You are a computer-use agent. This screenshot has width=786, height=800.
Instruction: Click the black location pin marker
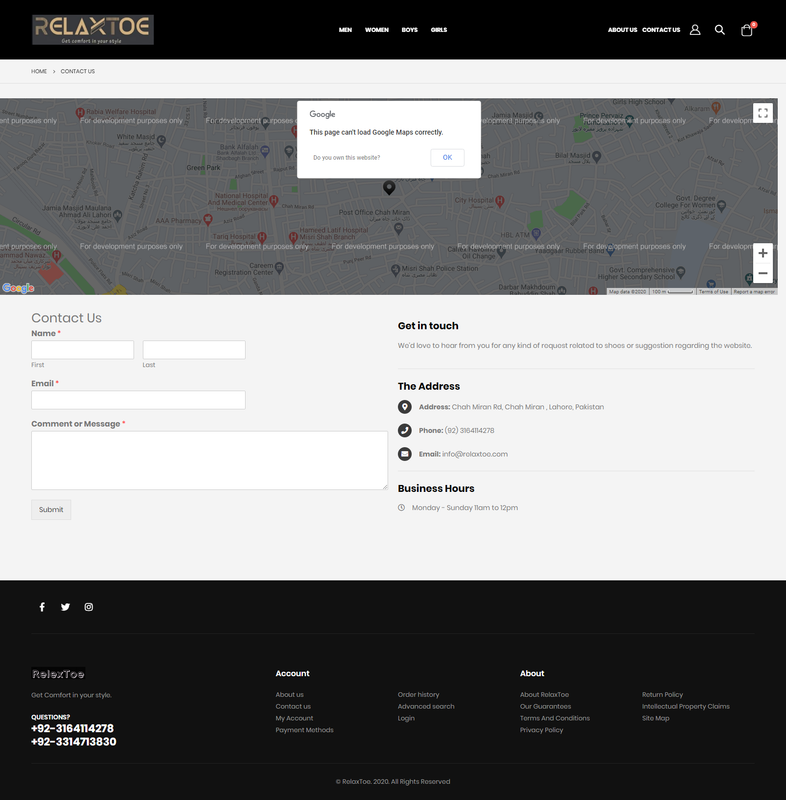click(x=389, y=188)
